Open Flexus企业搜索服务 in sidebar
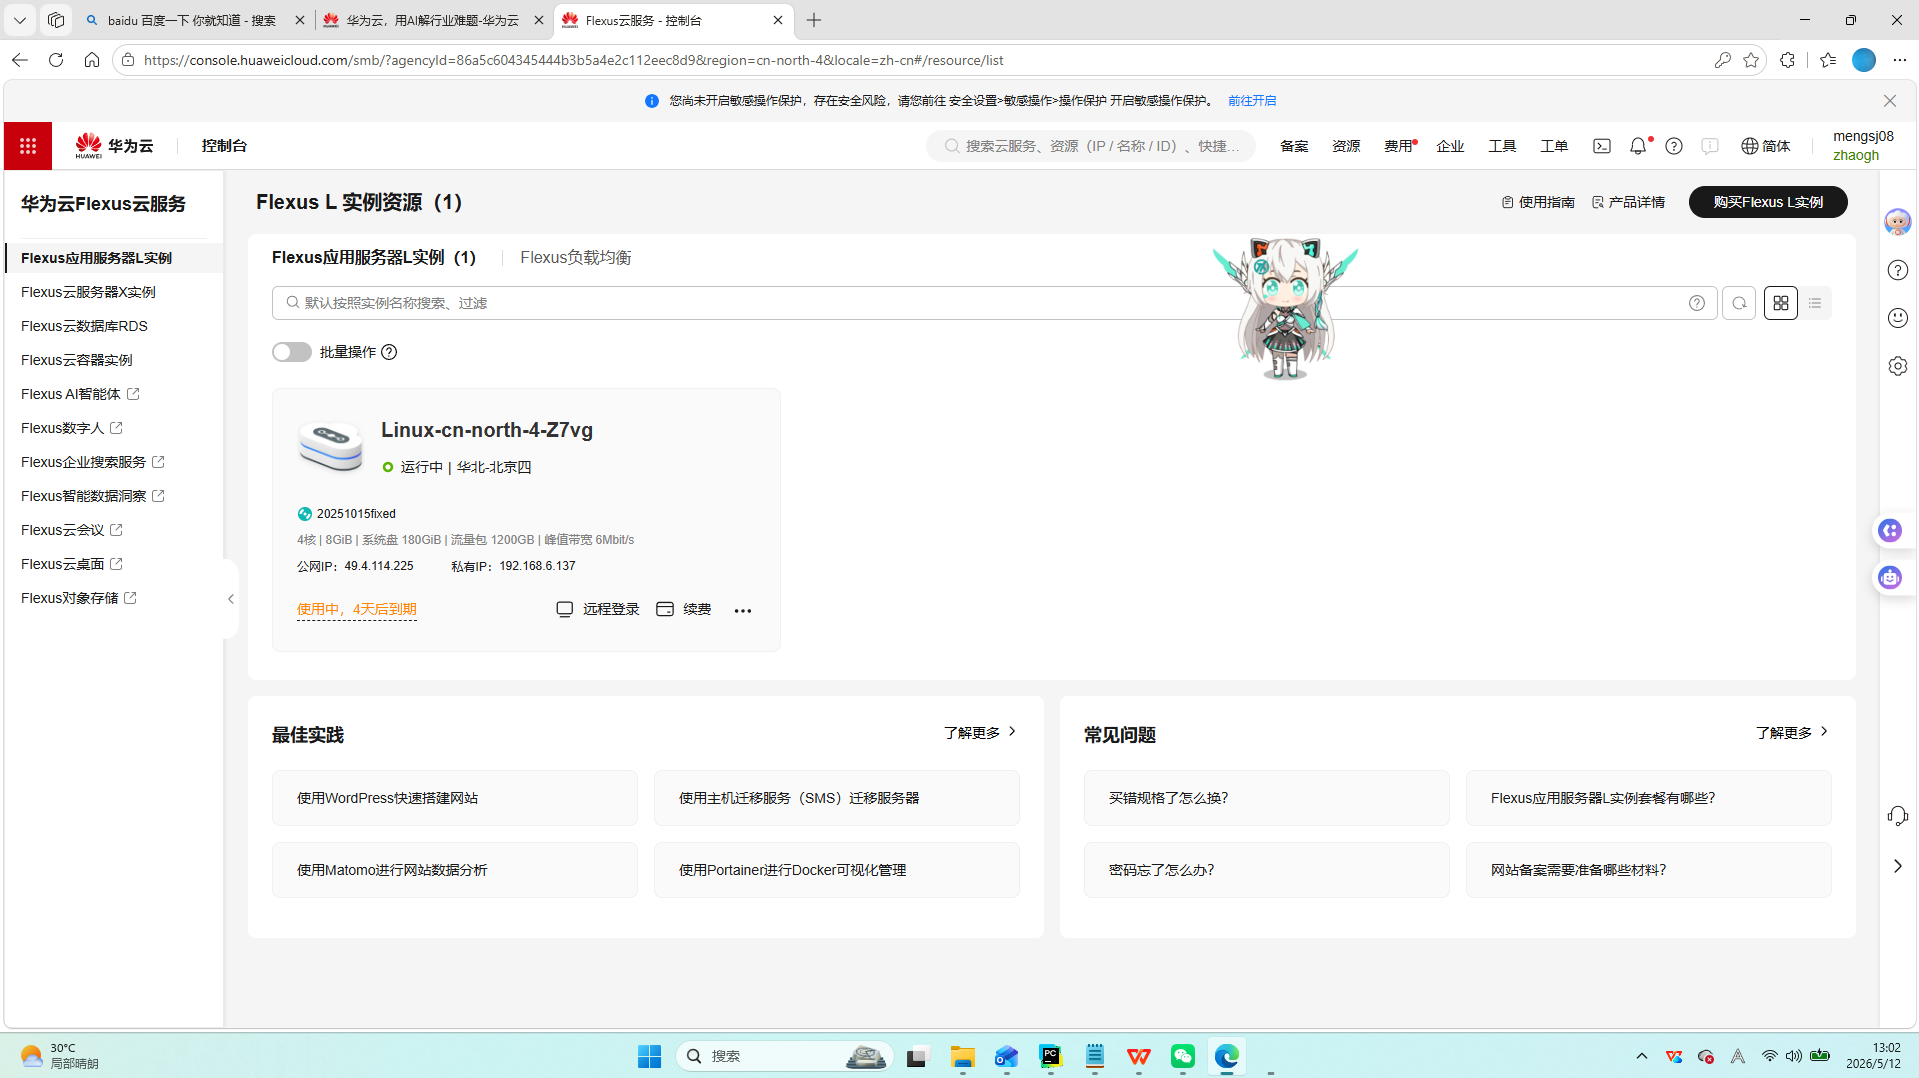The height and width of the screenshot is (1078, 1919). tap(92, 462)
